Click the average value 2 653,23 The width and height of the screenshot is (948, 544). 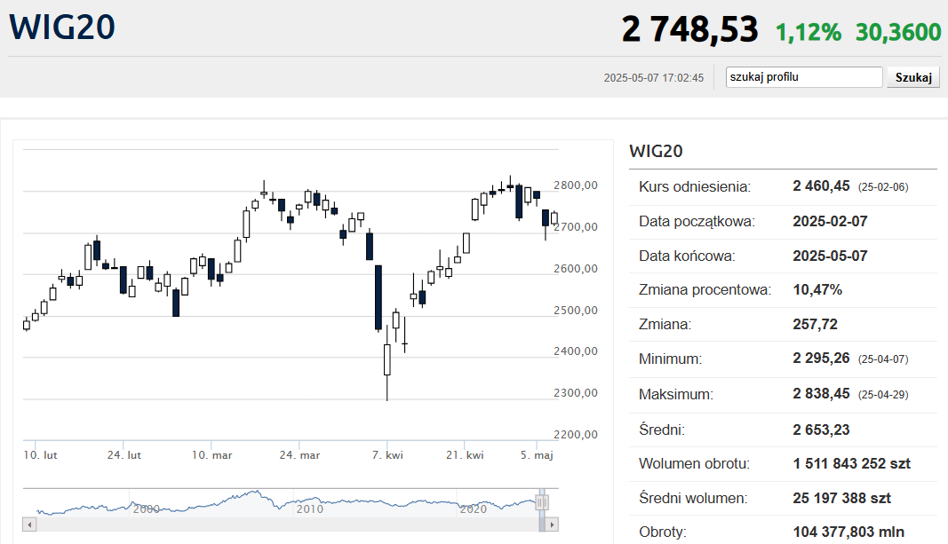point(821,430)
